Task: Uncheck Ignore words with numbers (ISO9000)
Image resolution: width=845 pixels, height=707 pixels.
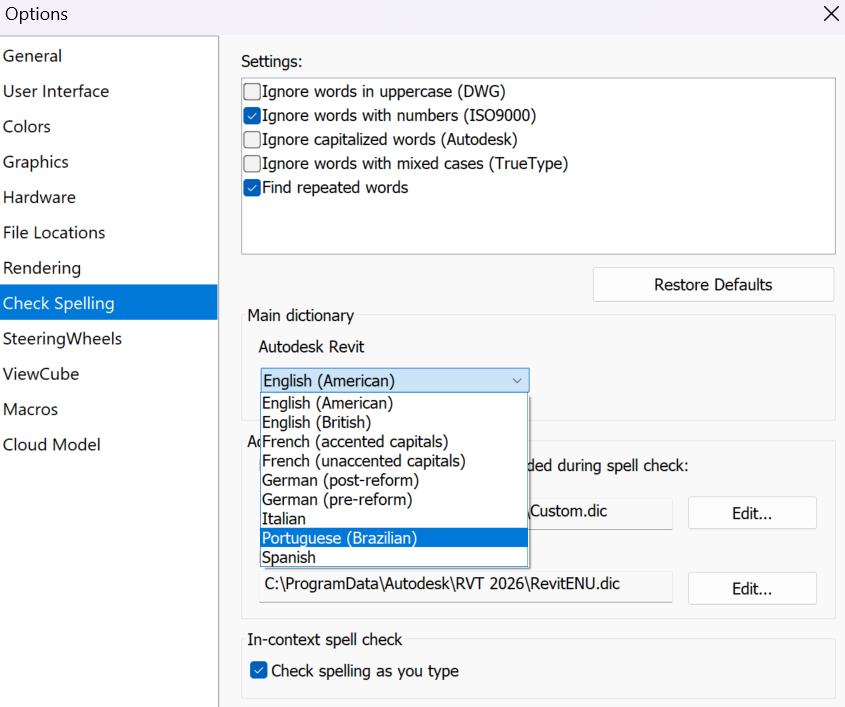Action: tap(252, 116)
